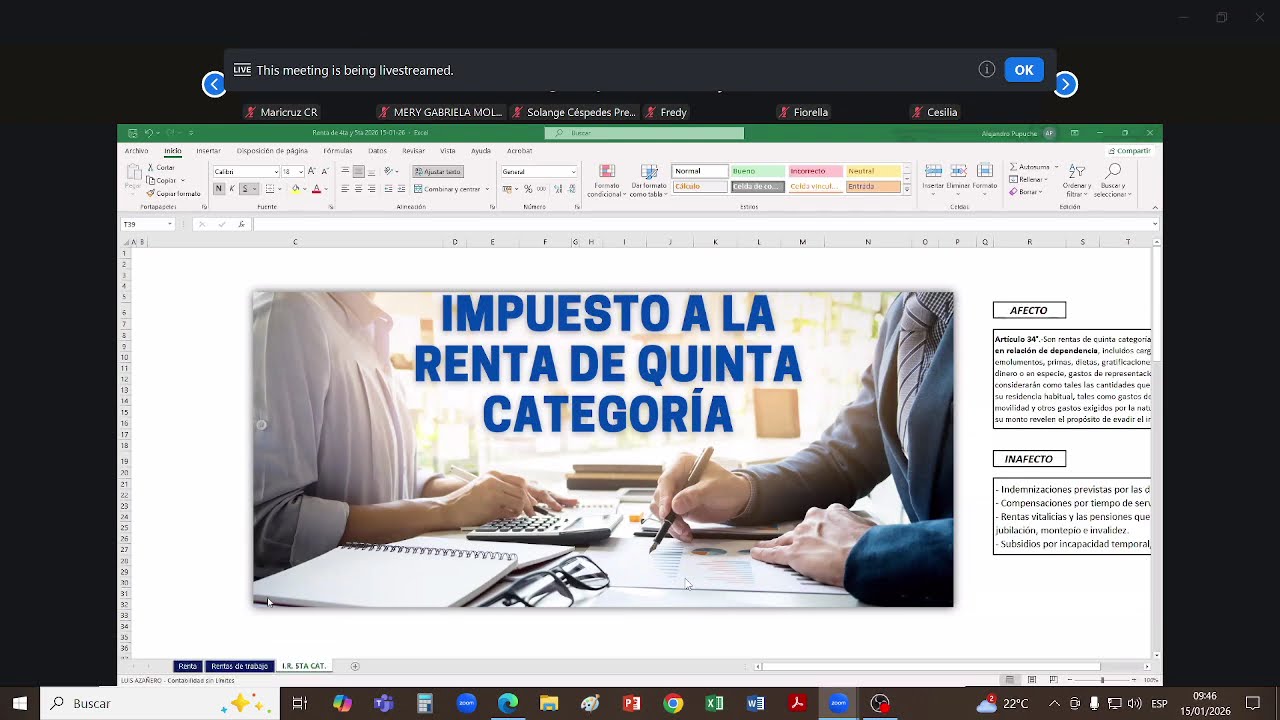Open Formato condicional menu
The height and width of the screenshot is (720, 1280).
pyautogui.click(x=606, y=179)
